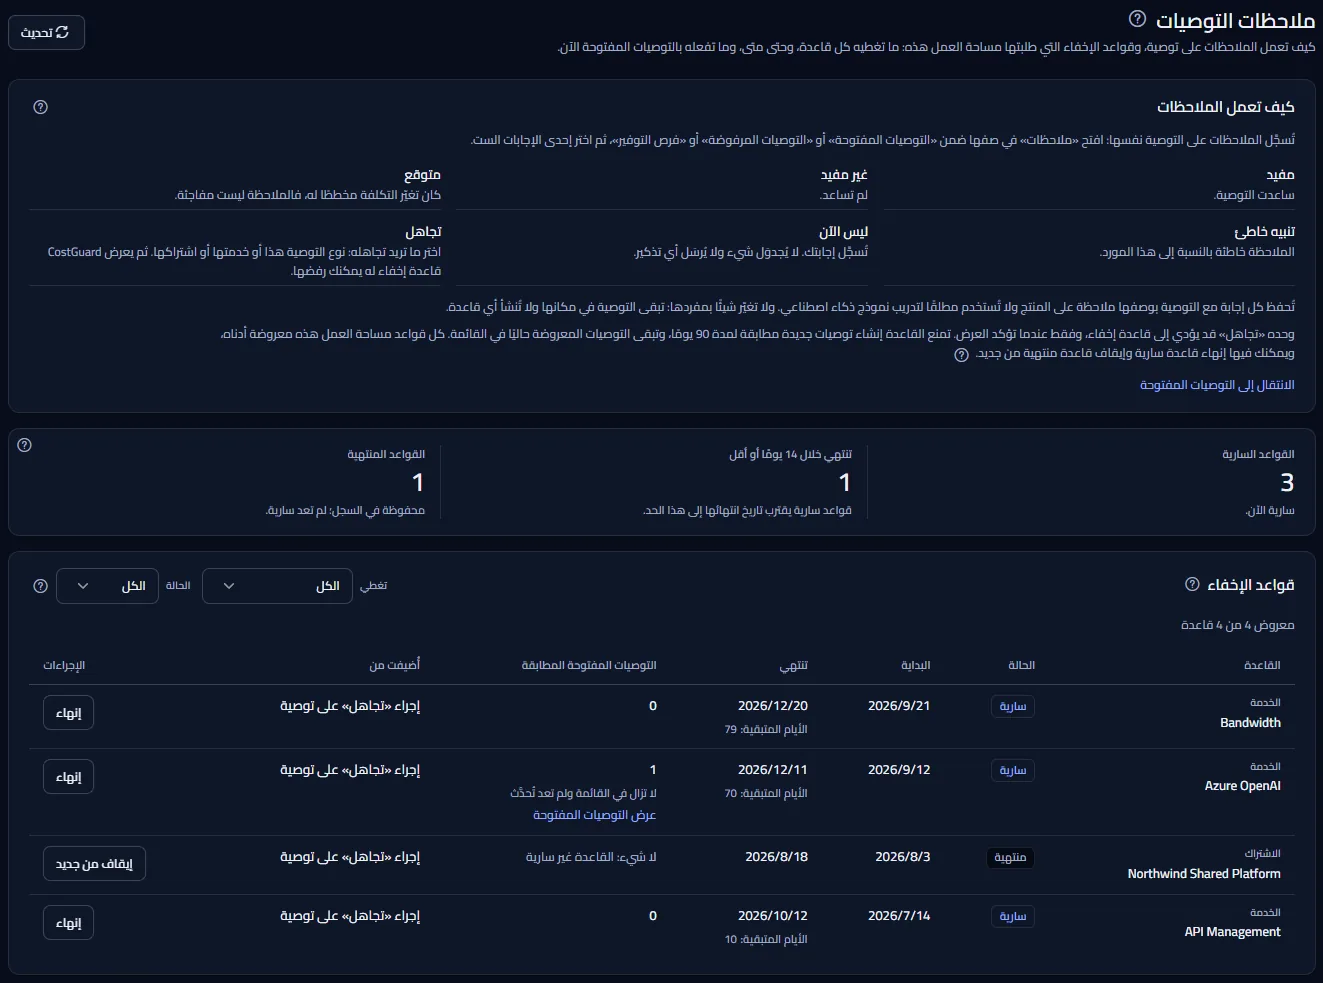Screen dimensions: 1323x983
Task: Click the القواعد المنتهية stat label
Action: click(386, 454)
